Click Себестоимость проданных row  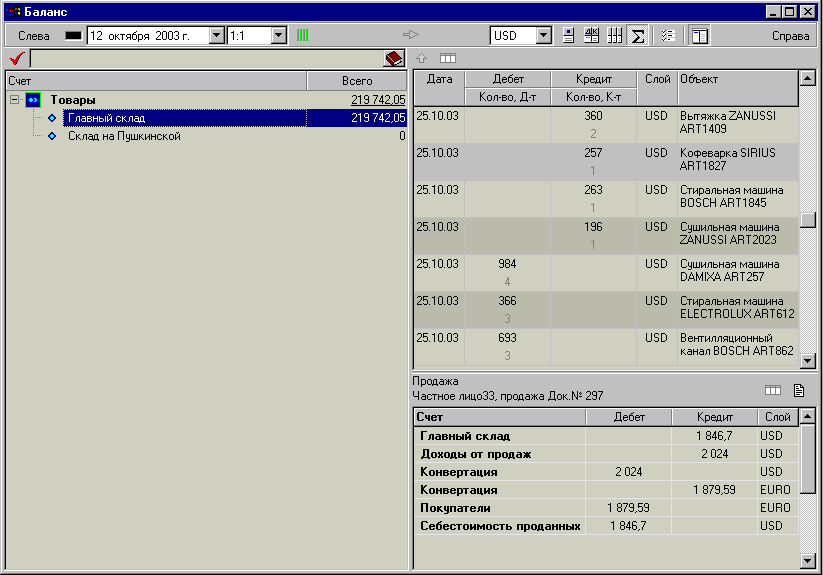pos(606,526)
